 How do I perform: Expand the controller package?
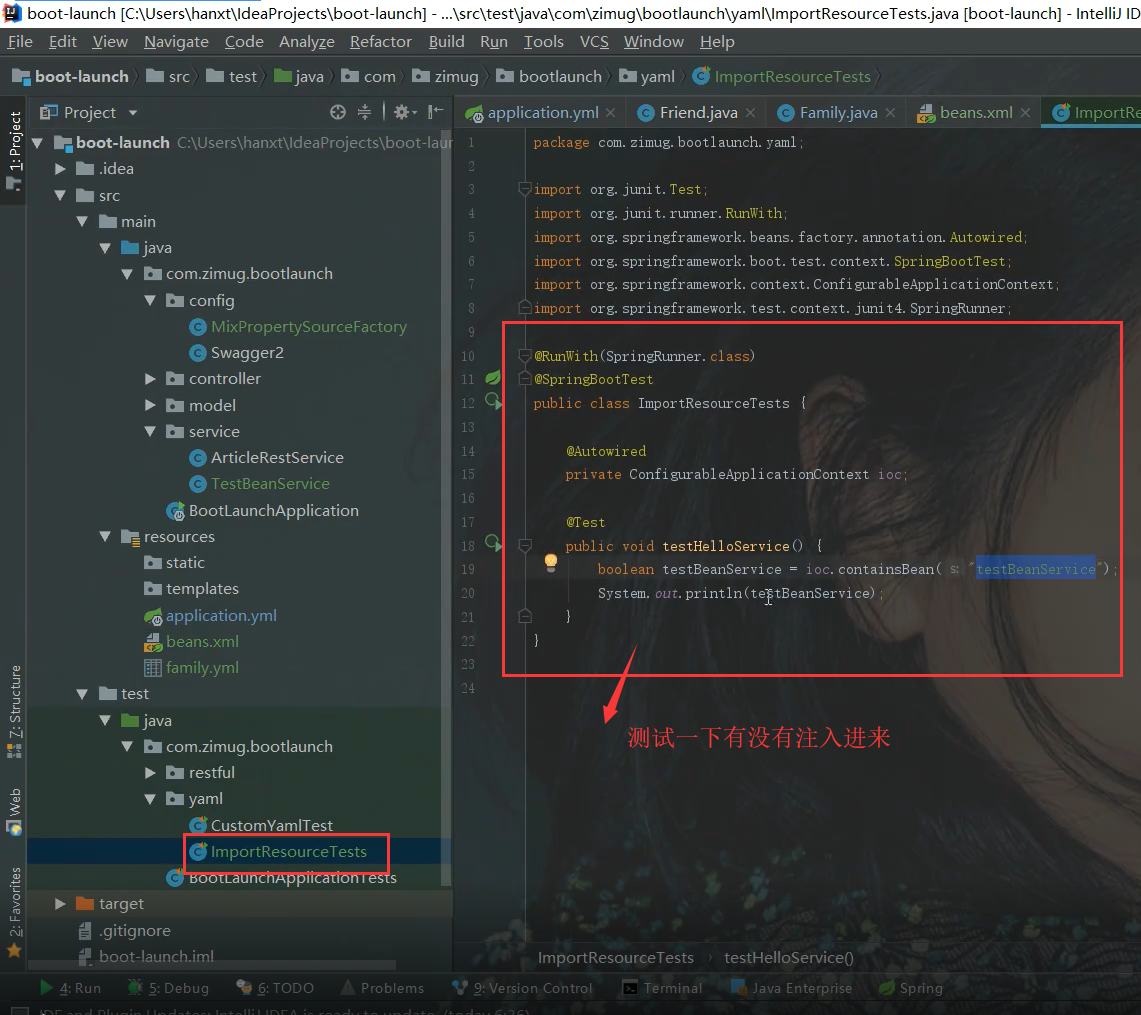(150, 378)
